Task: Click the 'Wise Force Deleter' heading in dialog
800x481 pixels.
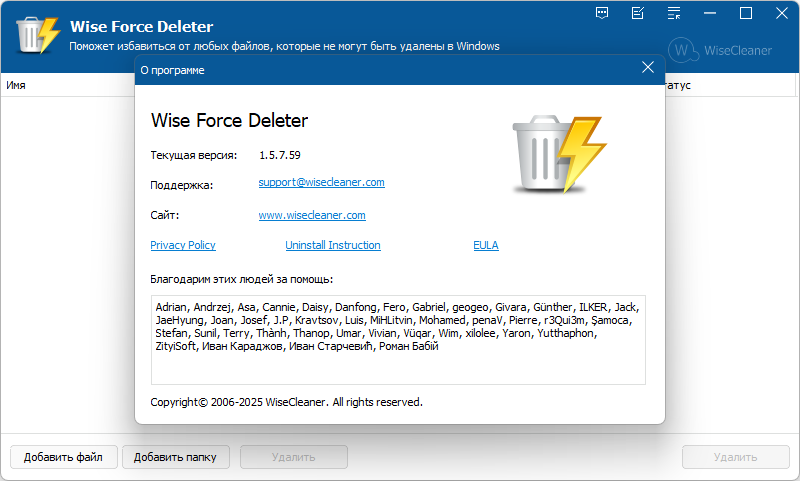Action: (229, 121)
